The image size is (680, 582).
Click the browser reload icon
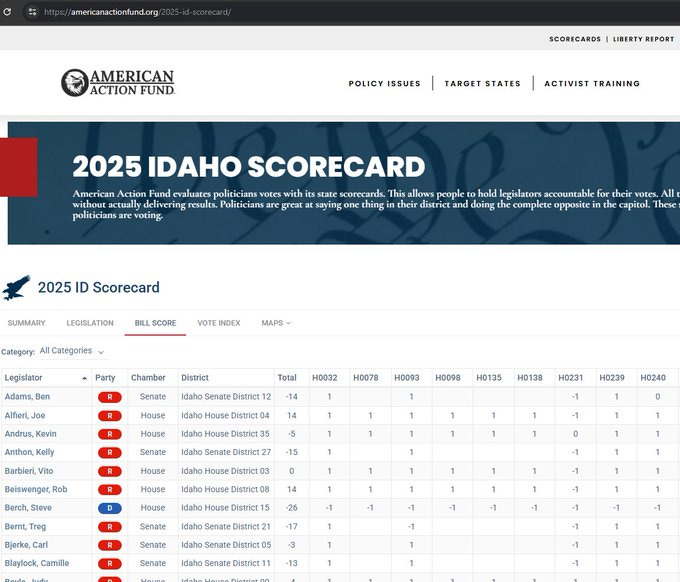(x=7, y=12)
